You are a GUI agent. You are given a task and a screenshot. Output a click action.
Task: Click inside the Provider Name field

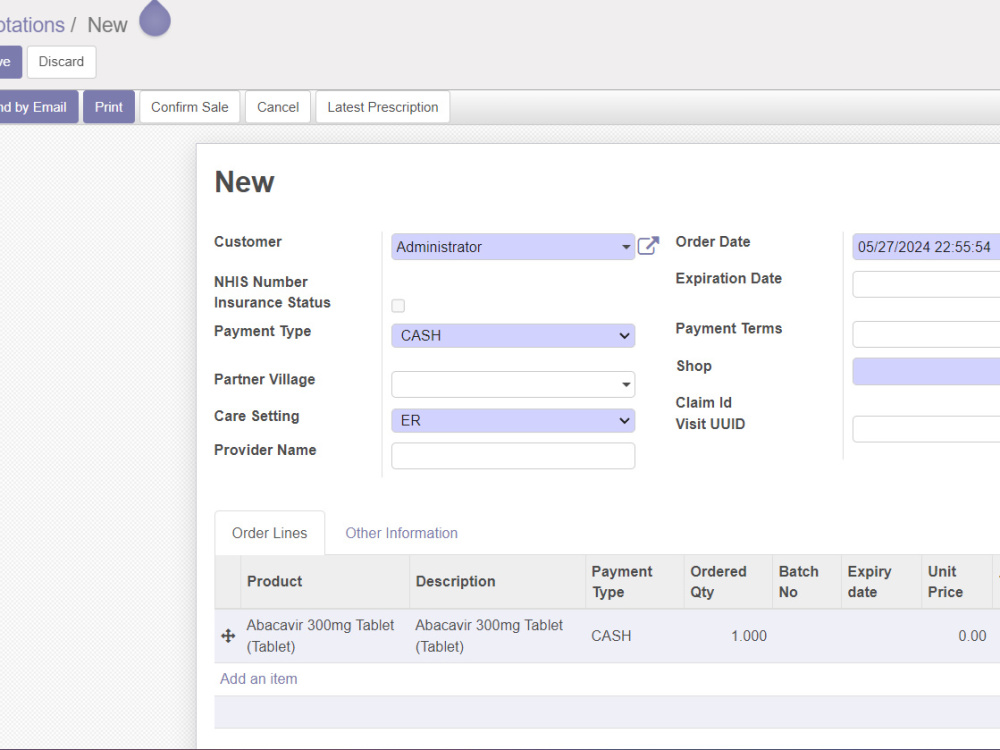(x=512, y=455)
